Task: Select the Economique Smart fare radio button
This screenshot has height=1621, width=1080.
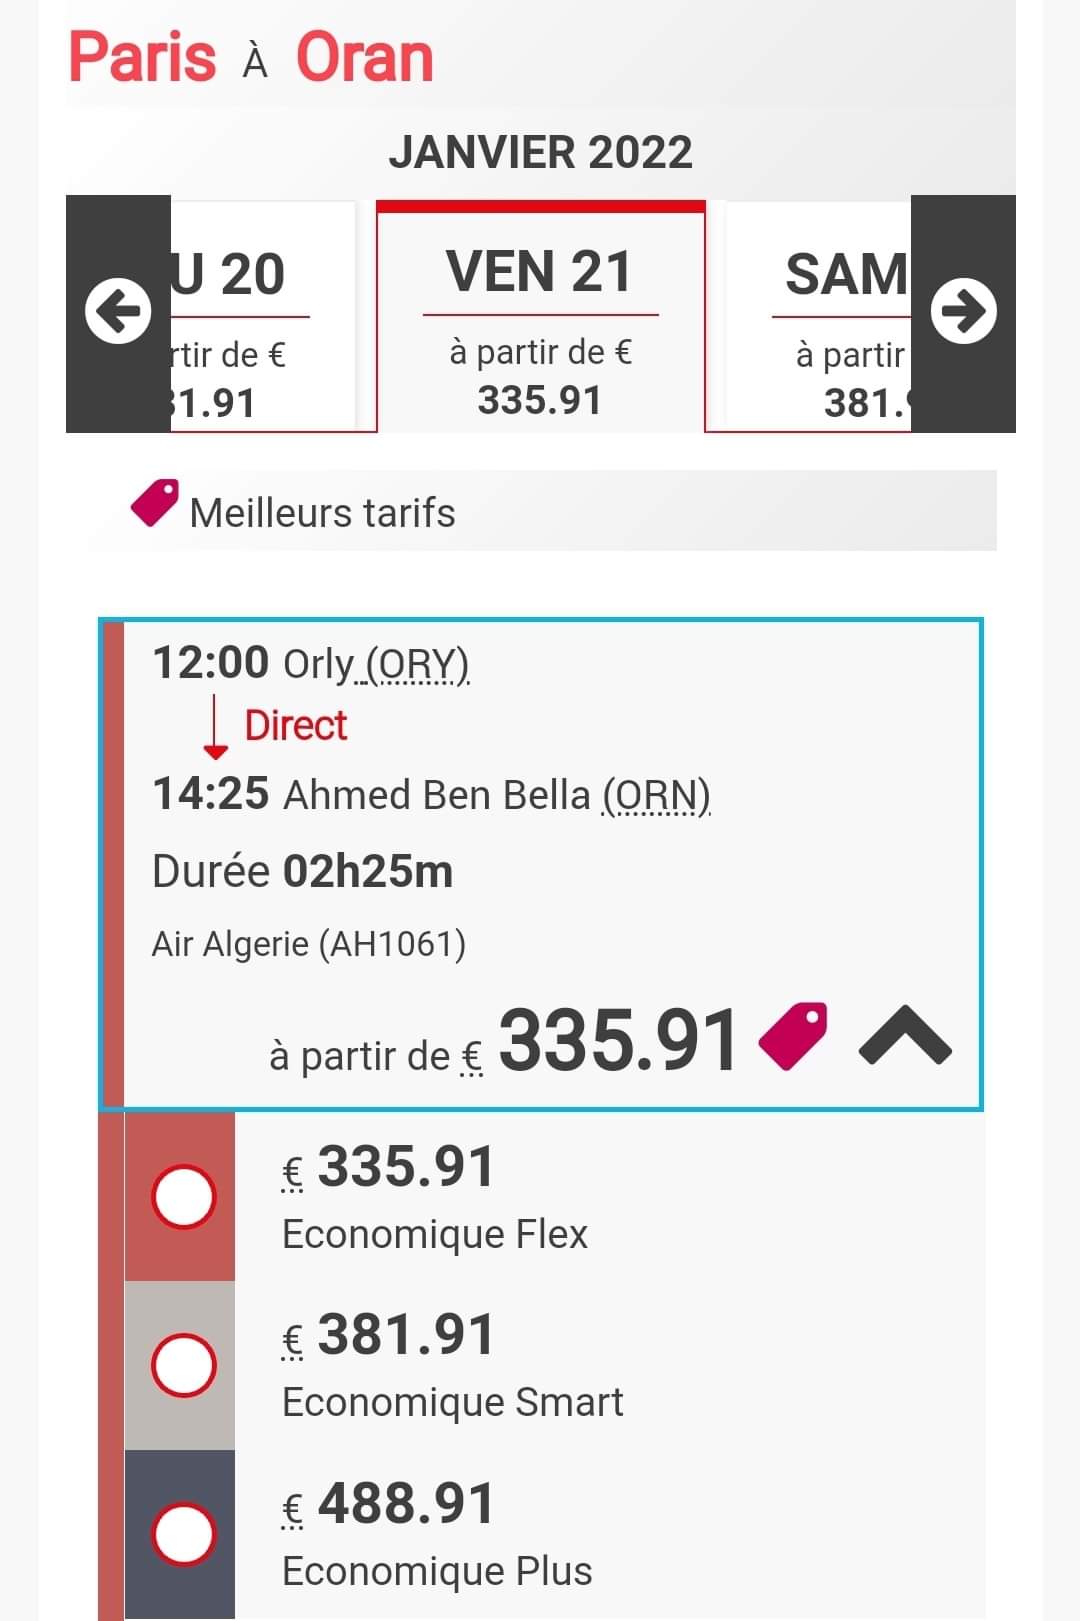Action: pos(184,1365)
